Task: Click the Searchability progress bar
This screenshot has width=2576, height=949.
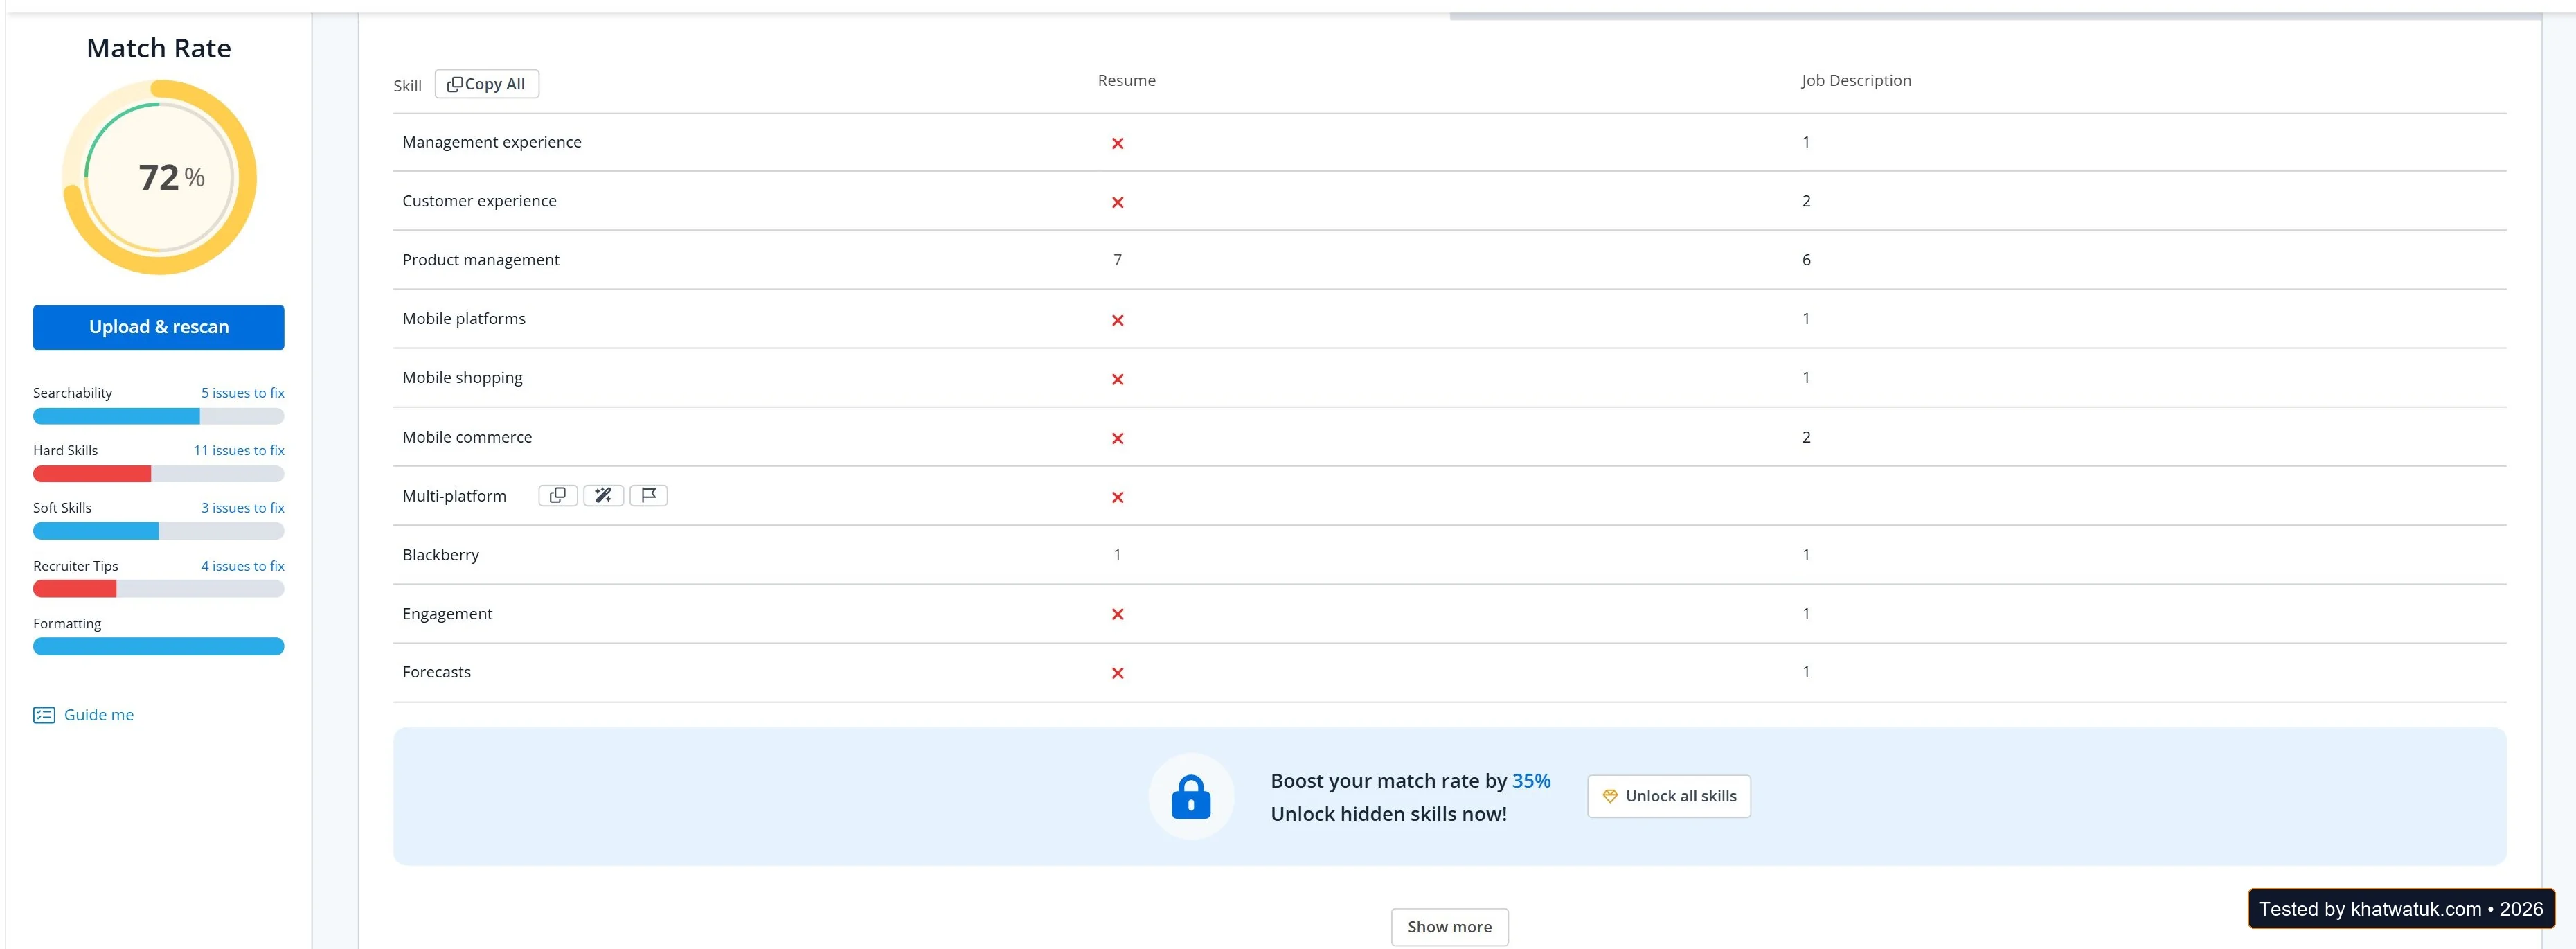Action: click(158, 416)
